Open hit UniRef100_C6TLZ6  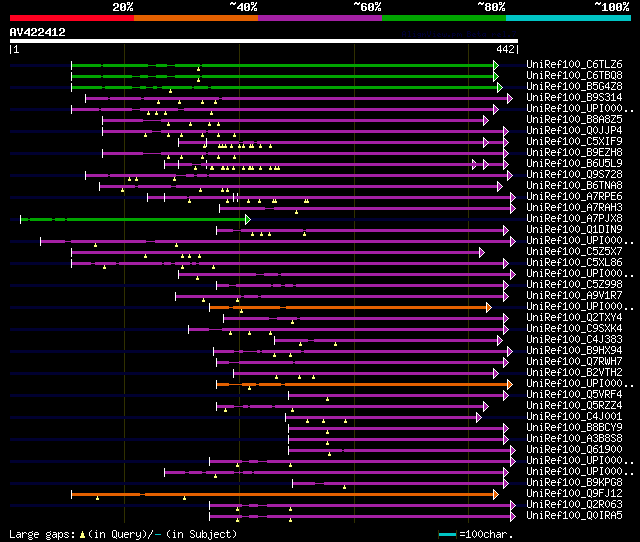pyautogui.click(x=574, y=64)
